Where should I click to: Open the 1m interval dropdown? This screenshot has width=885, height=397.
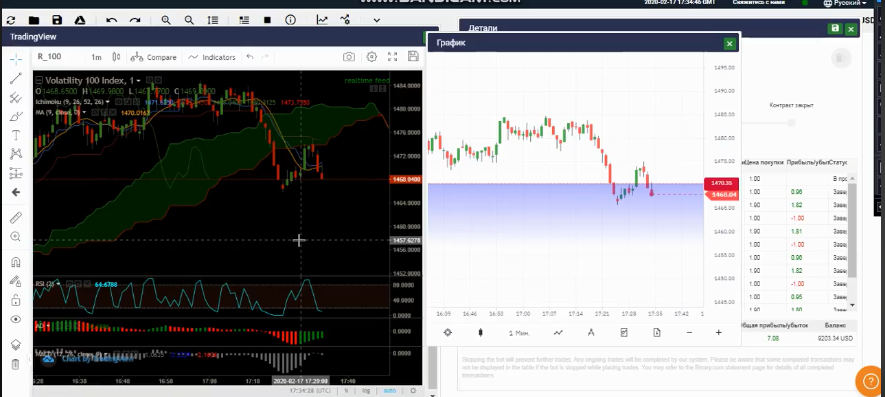(x=97, y=57)
